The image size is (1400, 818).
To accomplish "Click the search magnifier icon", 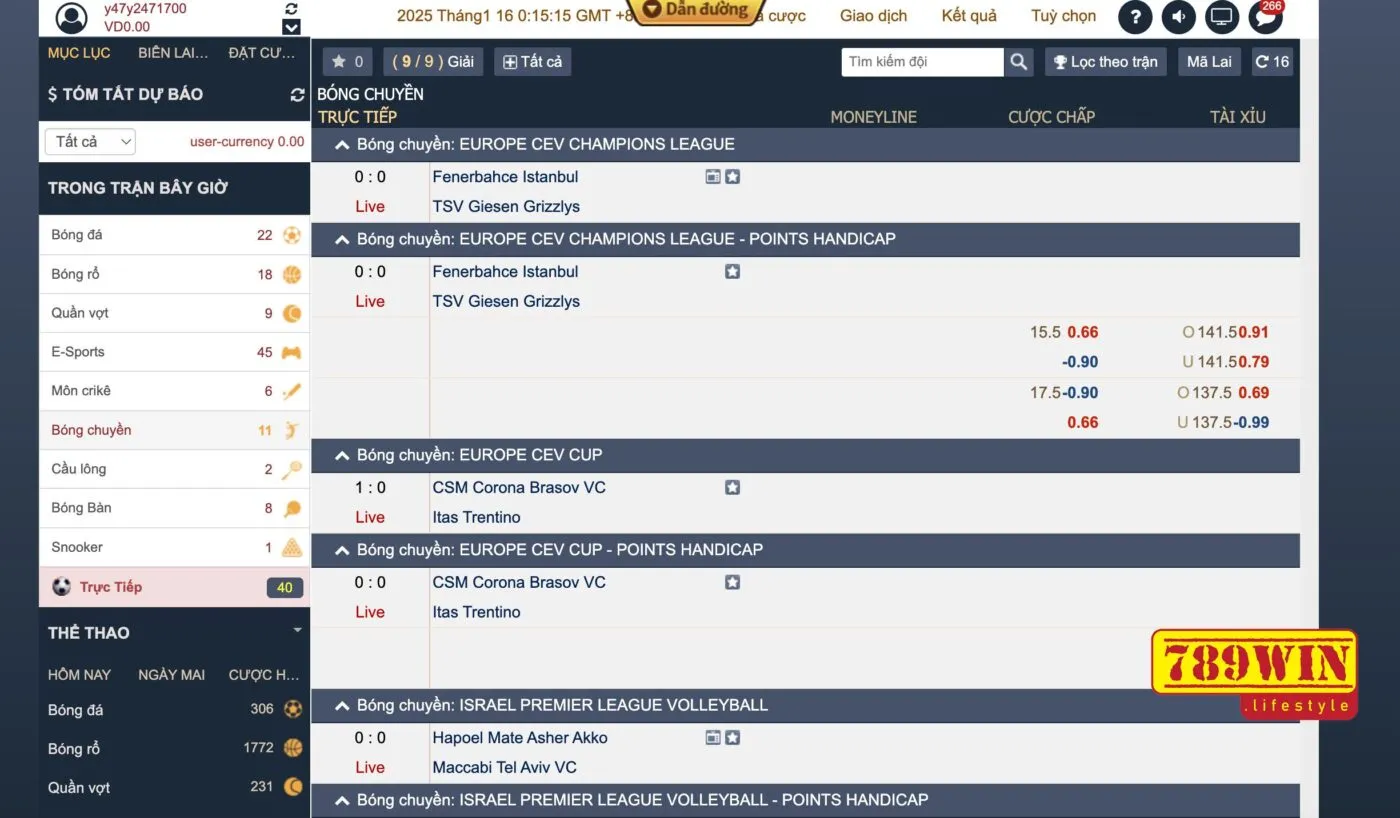I will (x=1018, y=62).
